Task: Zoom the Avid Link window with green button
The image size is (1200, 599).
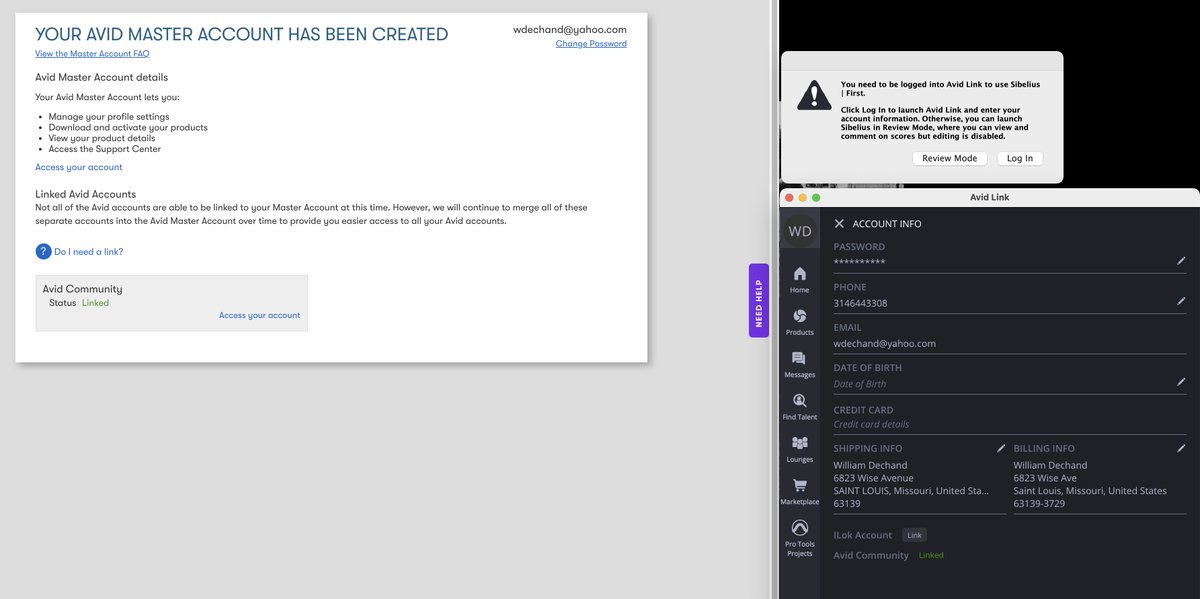Action: click(x=816, y=197)
